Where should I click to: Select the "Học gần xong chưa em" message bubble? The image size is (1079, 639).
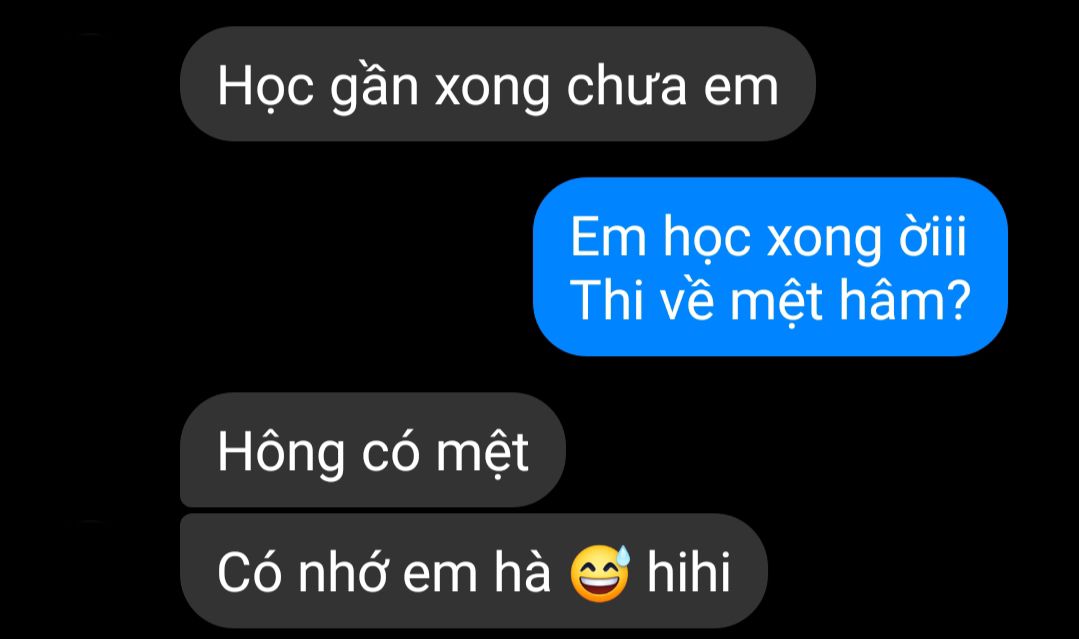498,85
